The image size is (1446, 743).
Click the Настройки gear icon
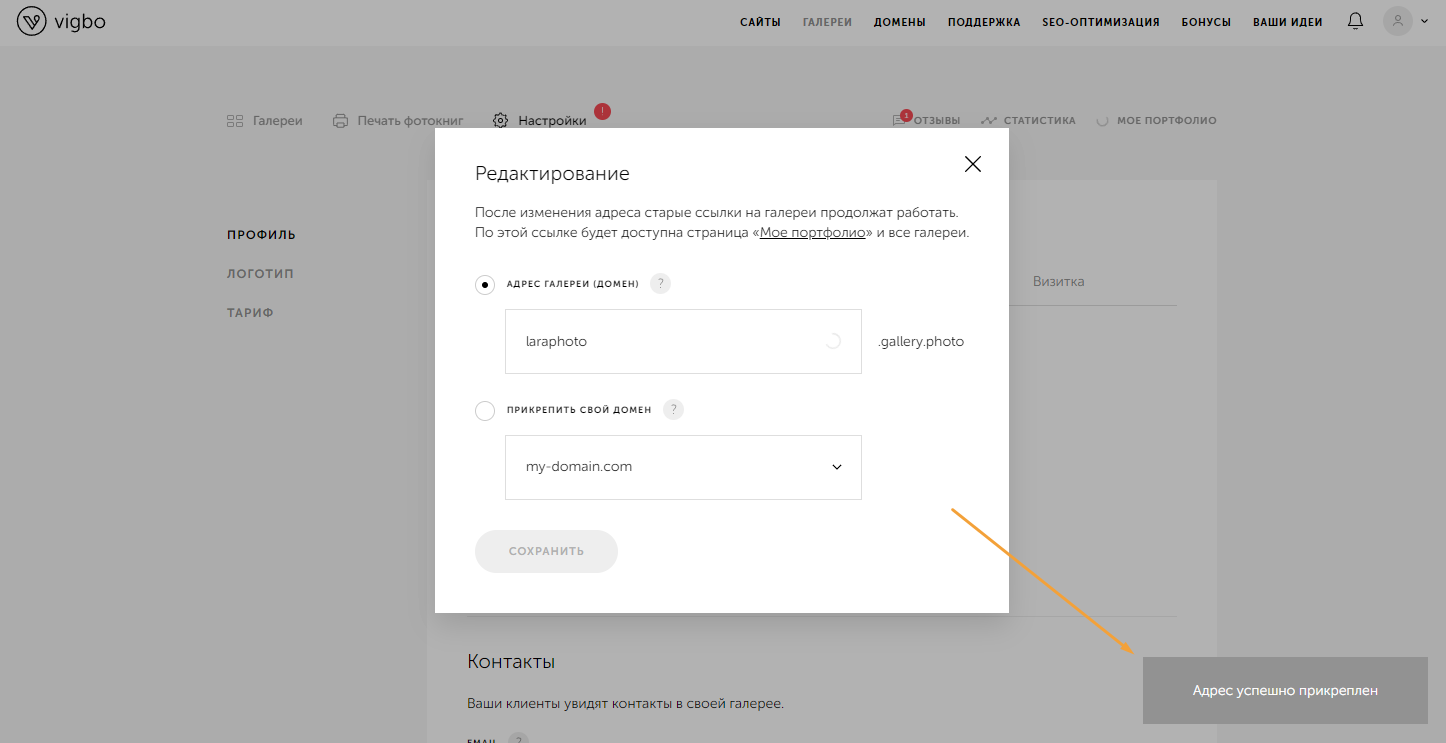pos(500,121)
